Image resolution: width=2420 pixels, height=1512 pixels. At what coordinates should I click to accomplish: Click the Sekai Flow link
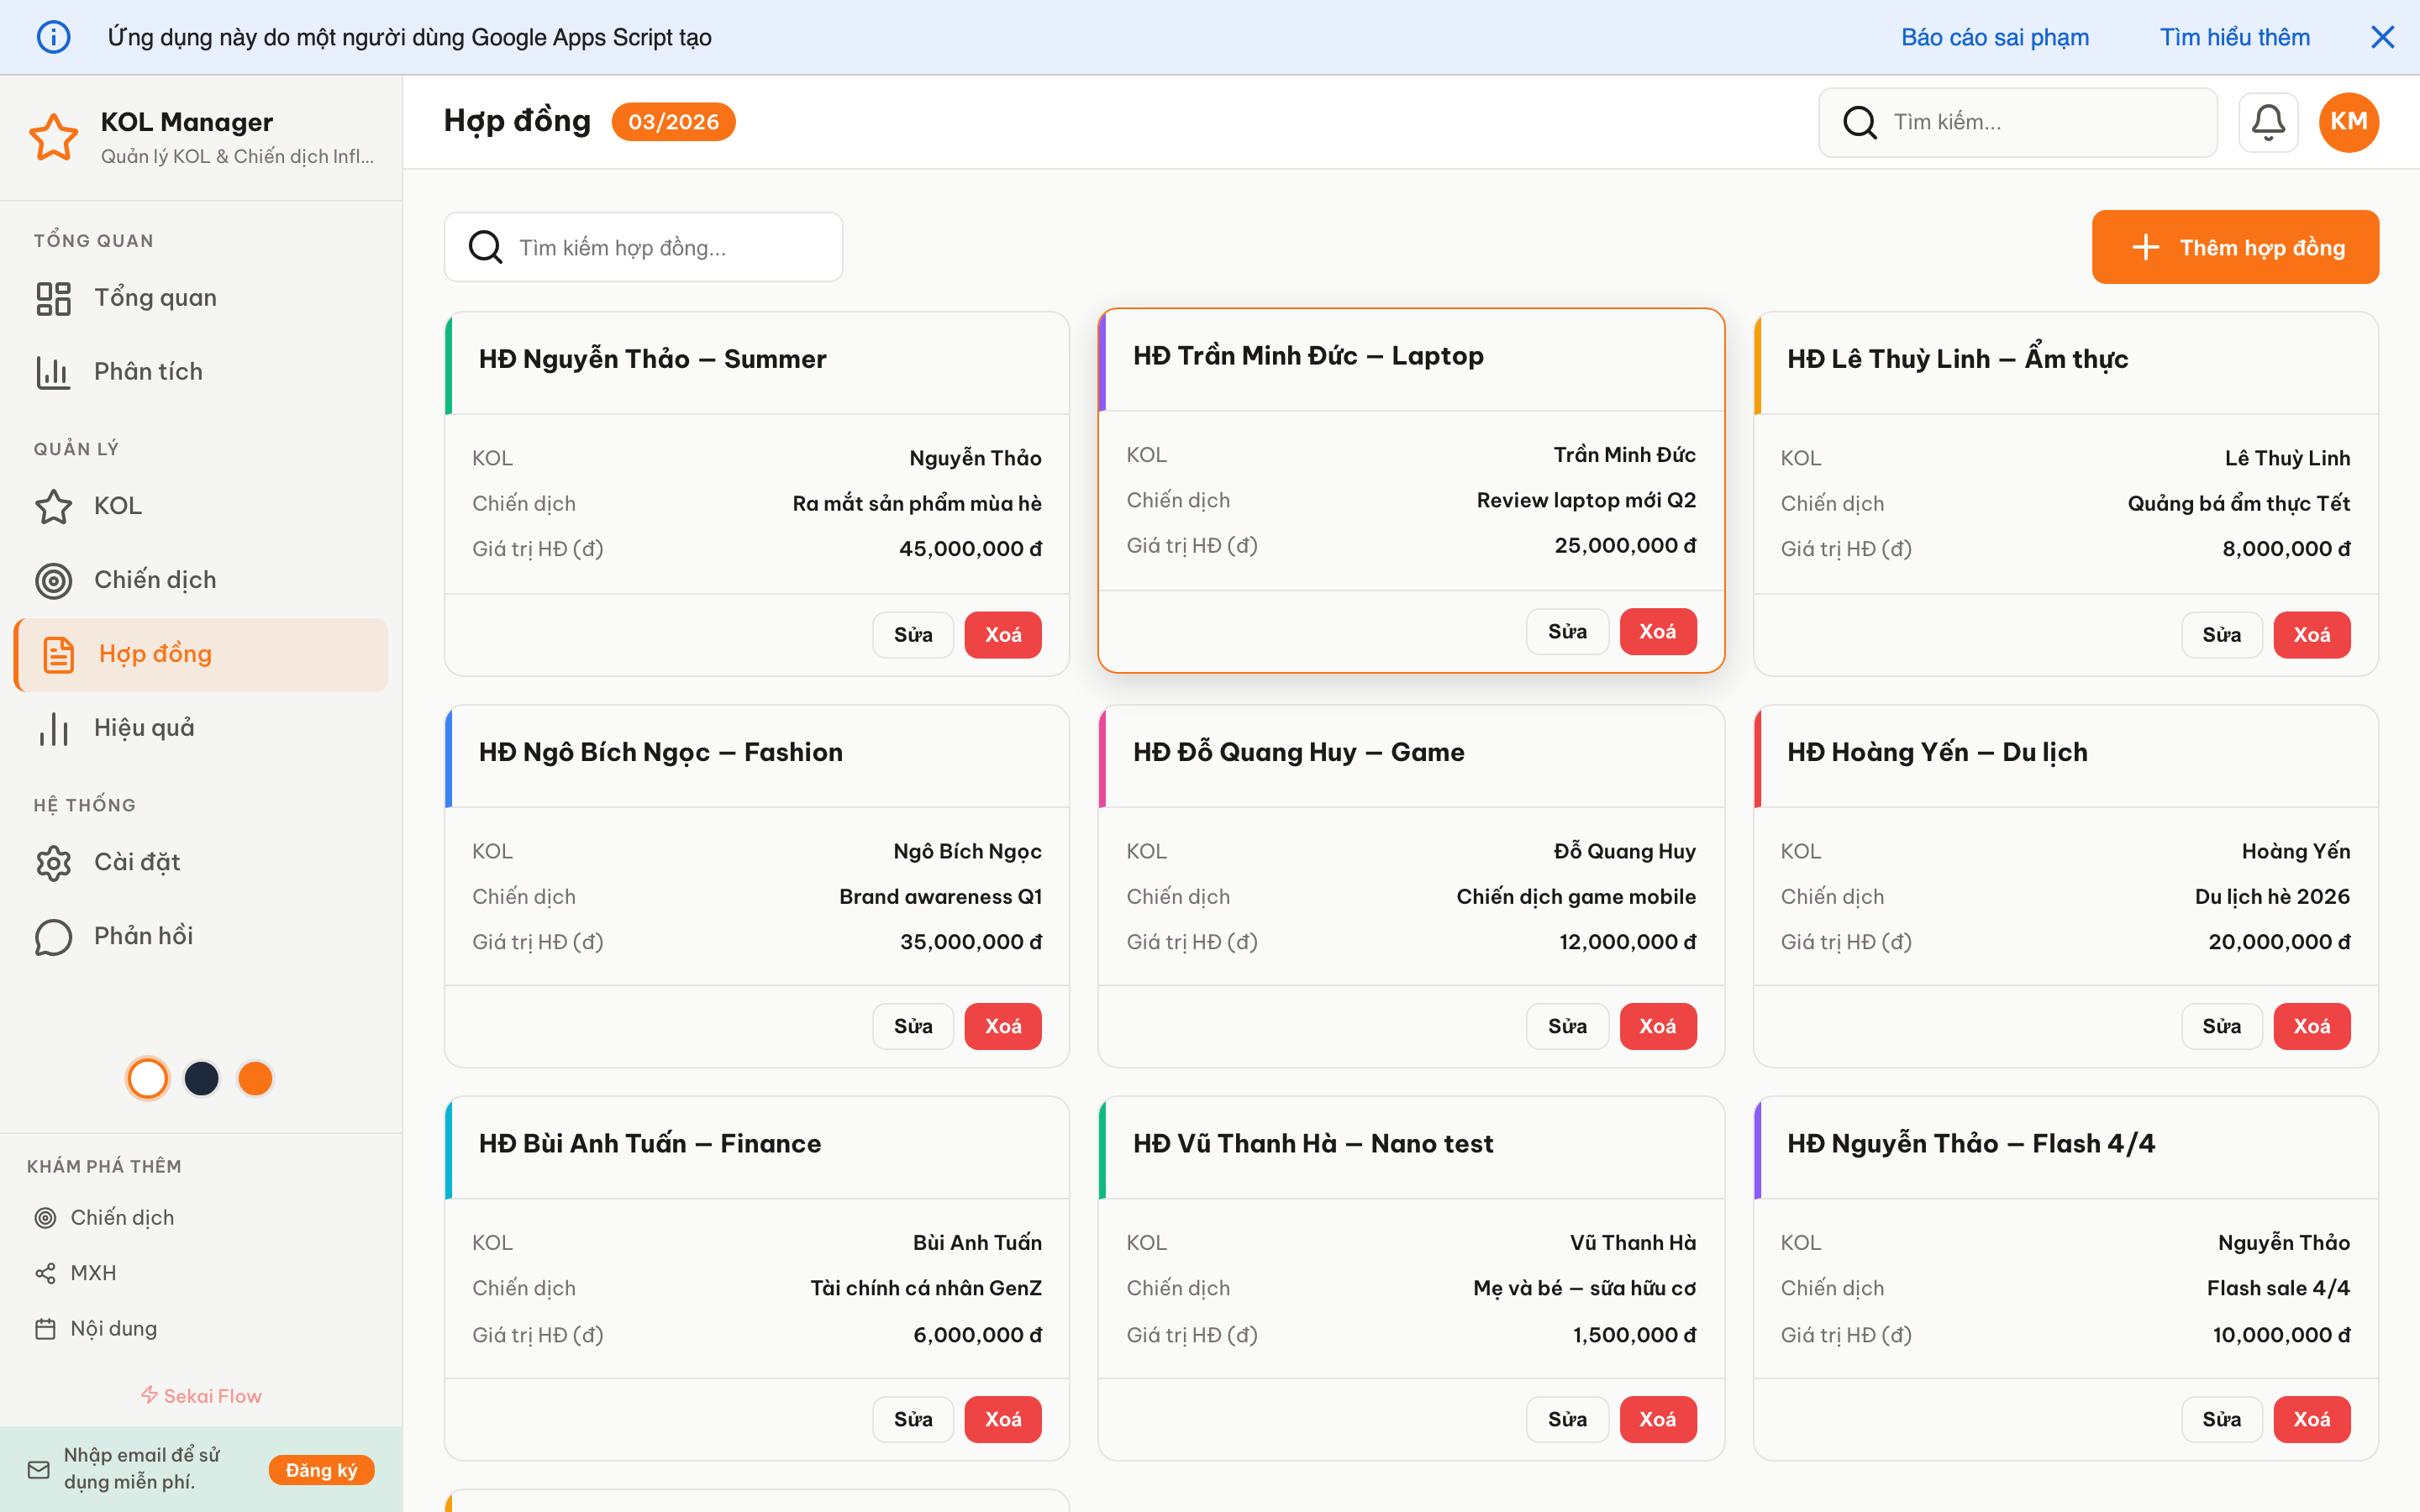200,1395
